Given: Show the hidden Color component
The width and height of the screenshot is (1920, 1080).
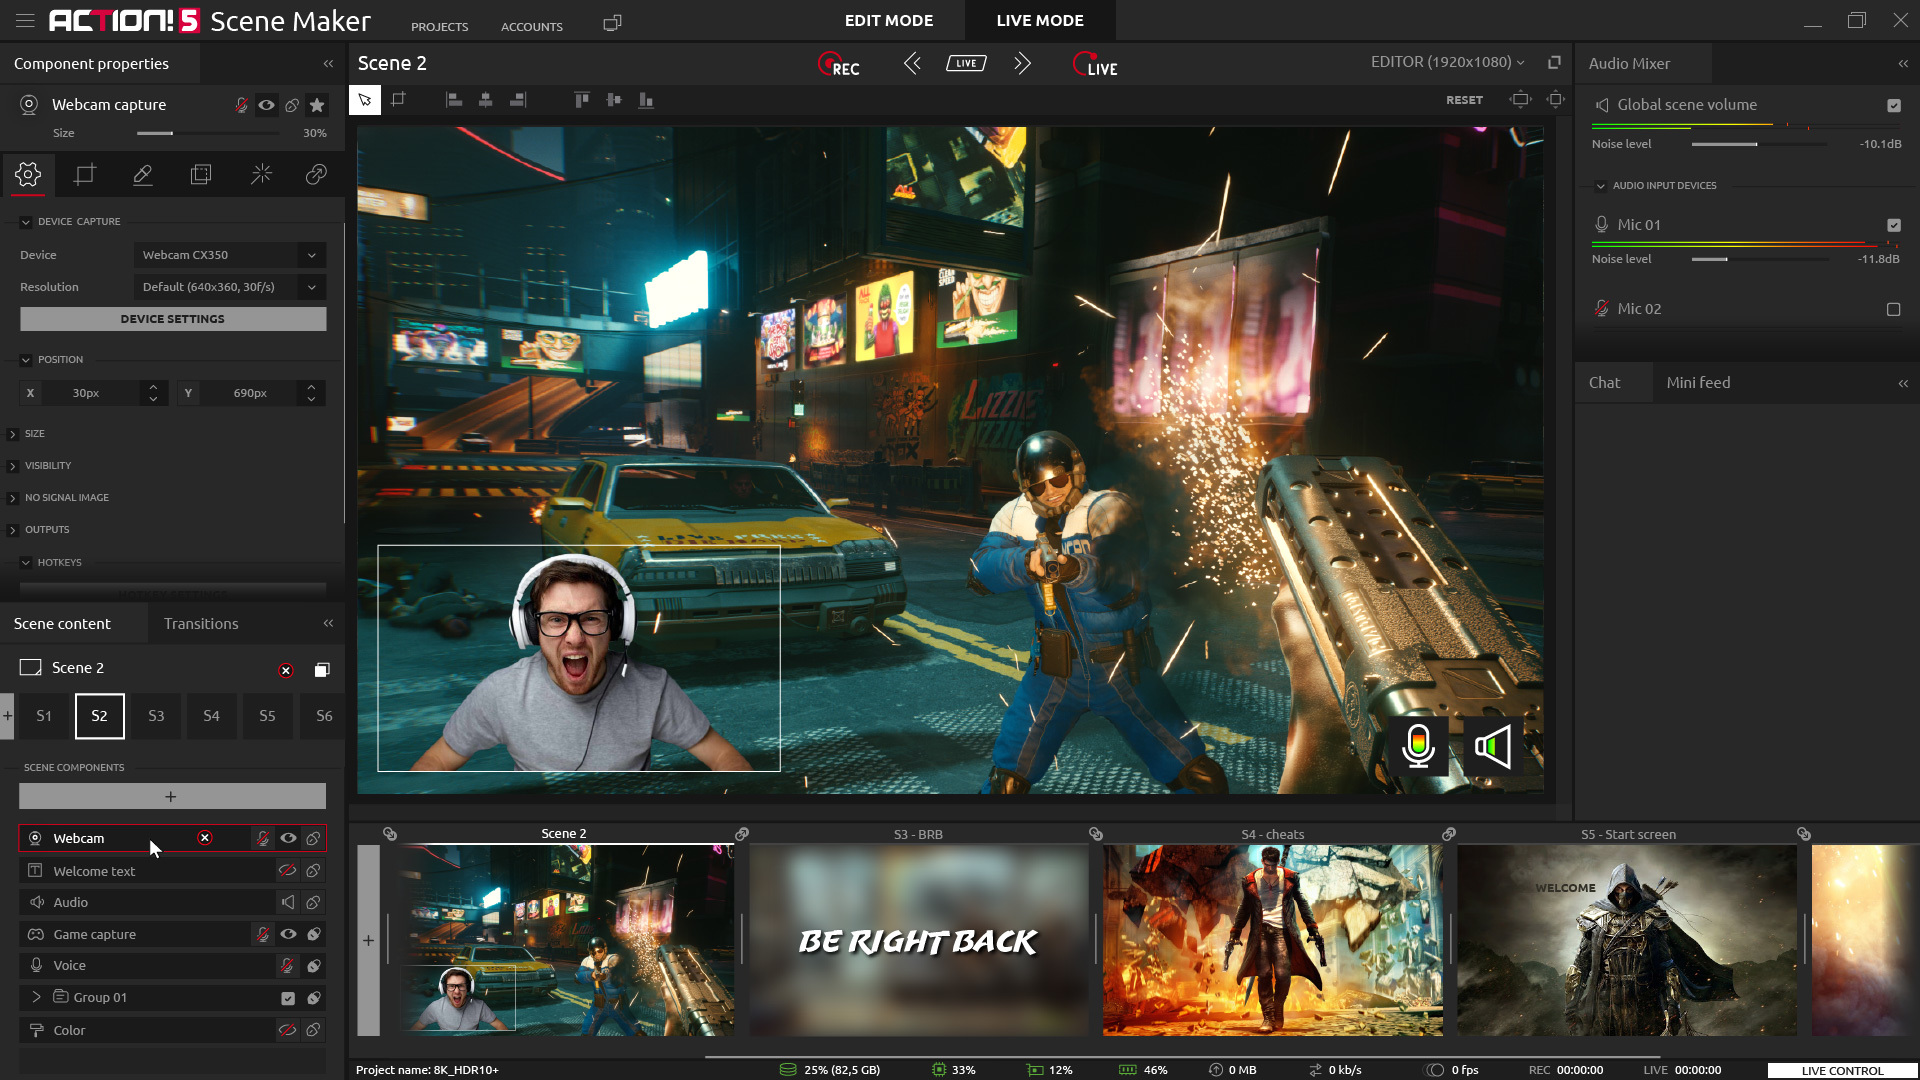Looking at the screenshot, I should tap(287, 1029).
